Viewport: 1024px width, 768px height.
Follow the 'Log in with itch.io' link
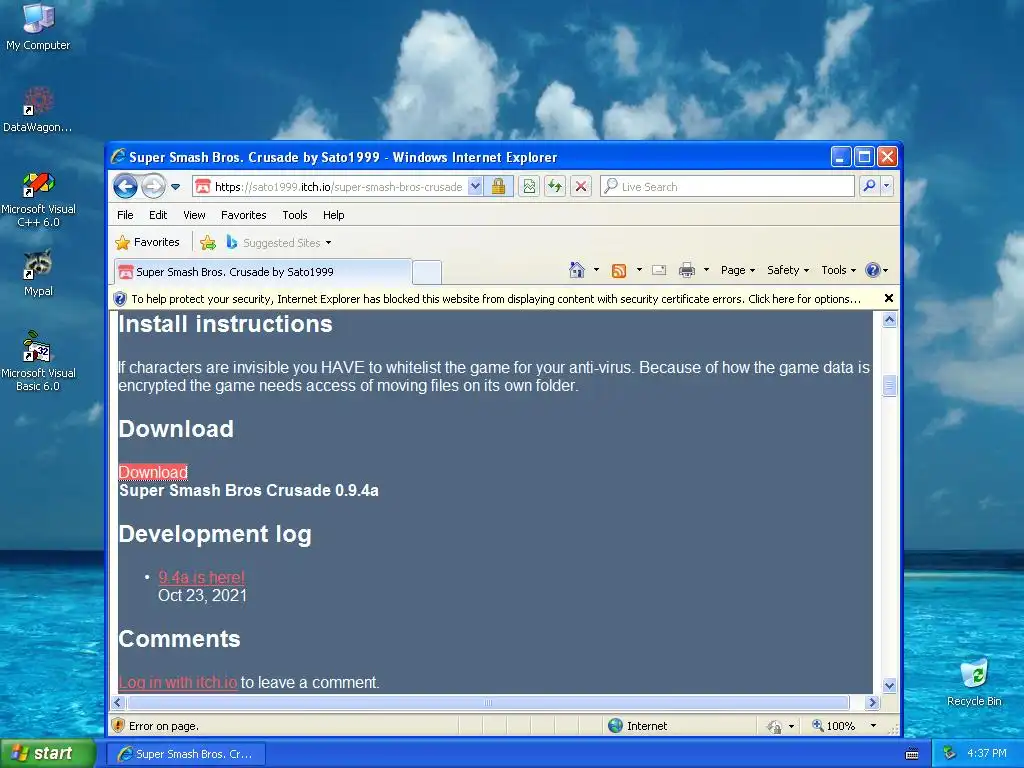(178, 682)
